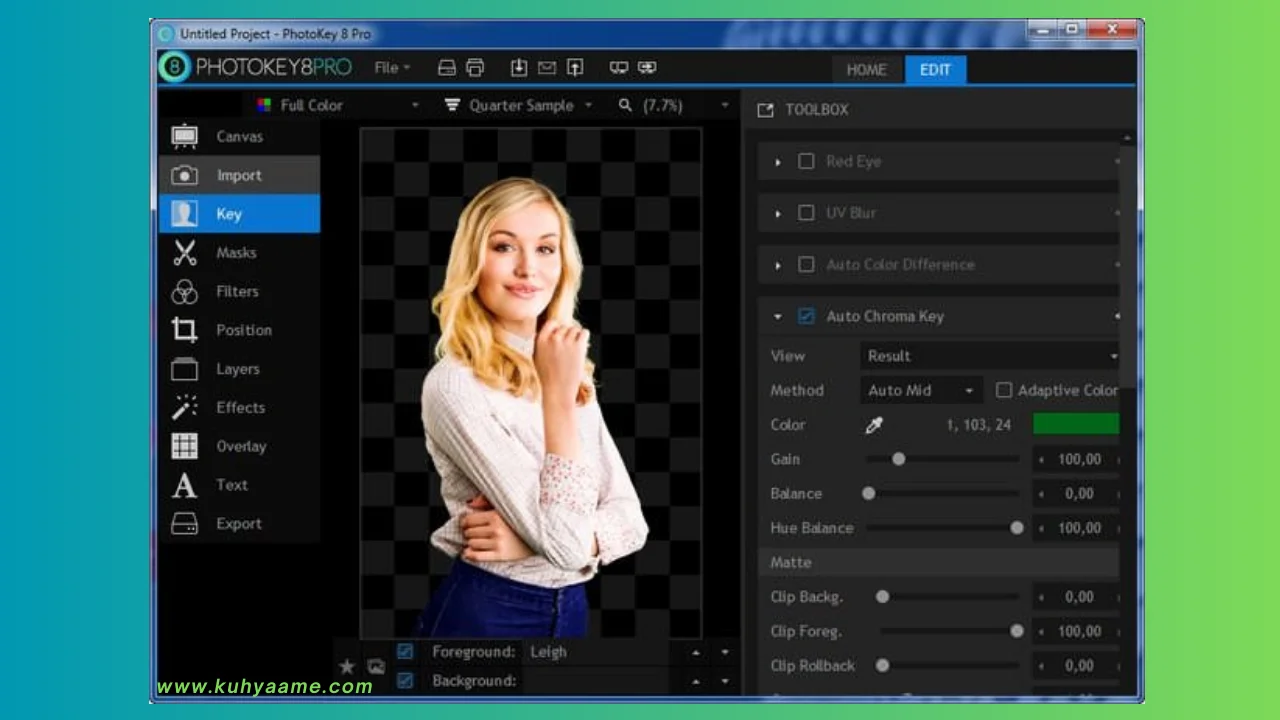Image resolution: width=1280 pixels, height=720 pixels.
Task: Click the first dual-monitor toolbar icon
Action: tap(619, 67)
